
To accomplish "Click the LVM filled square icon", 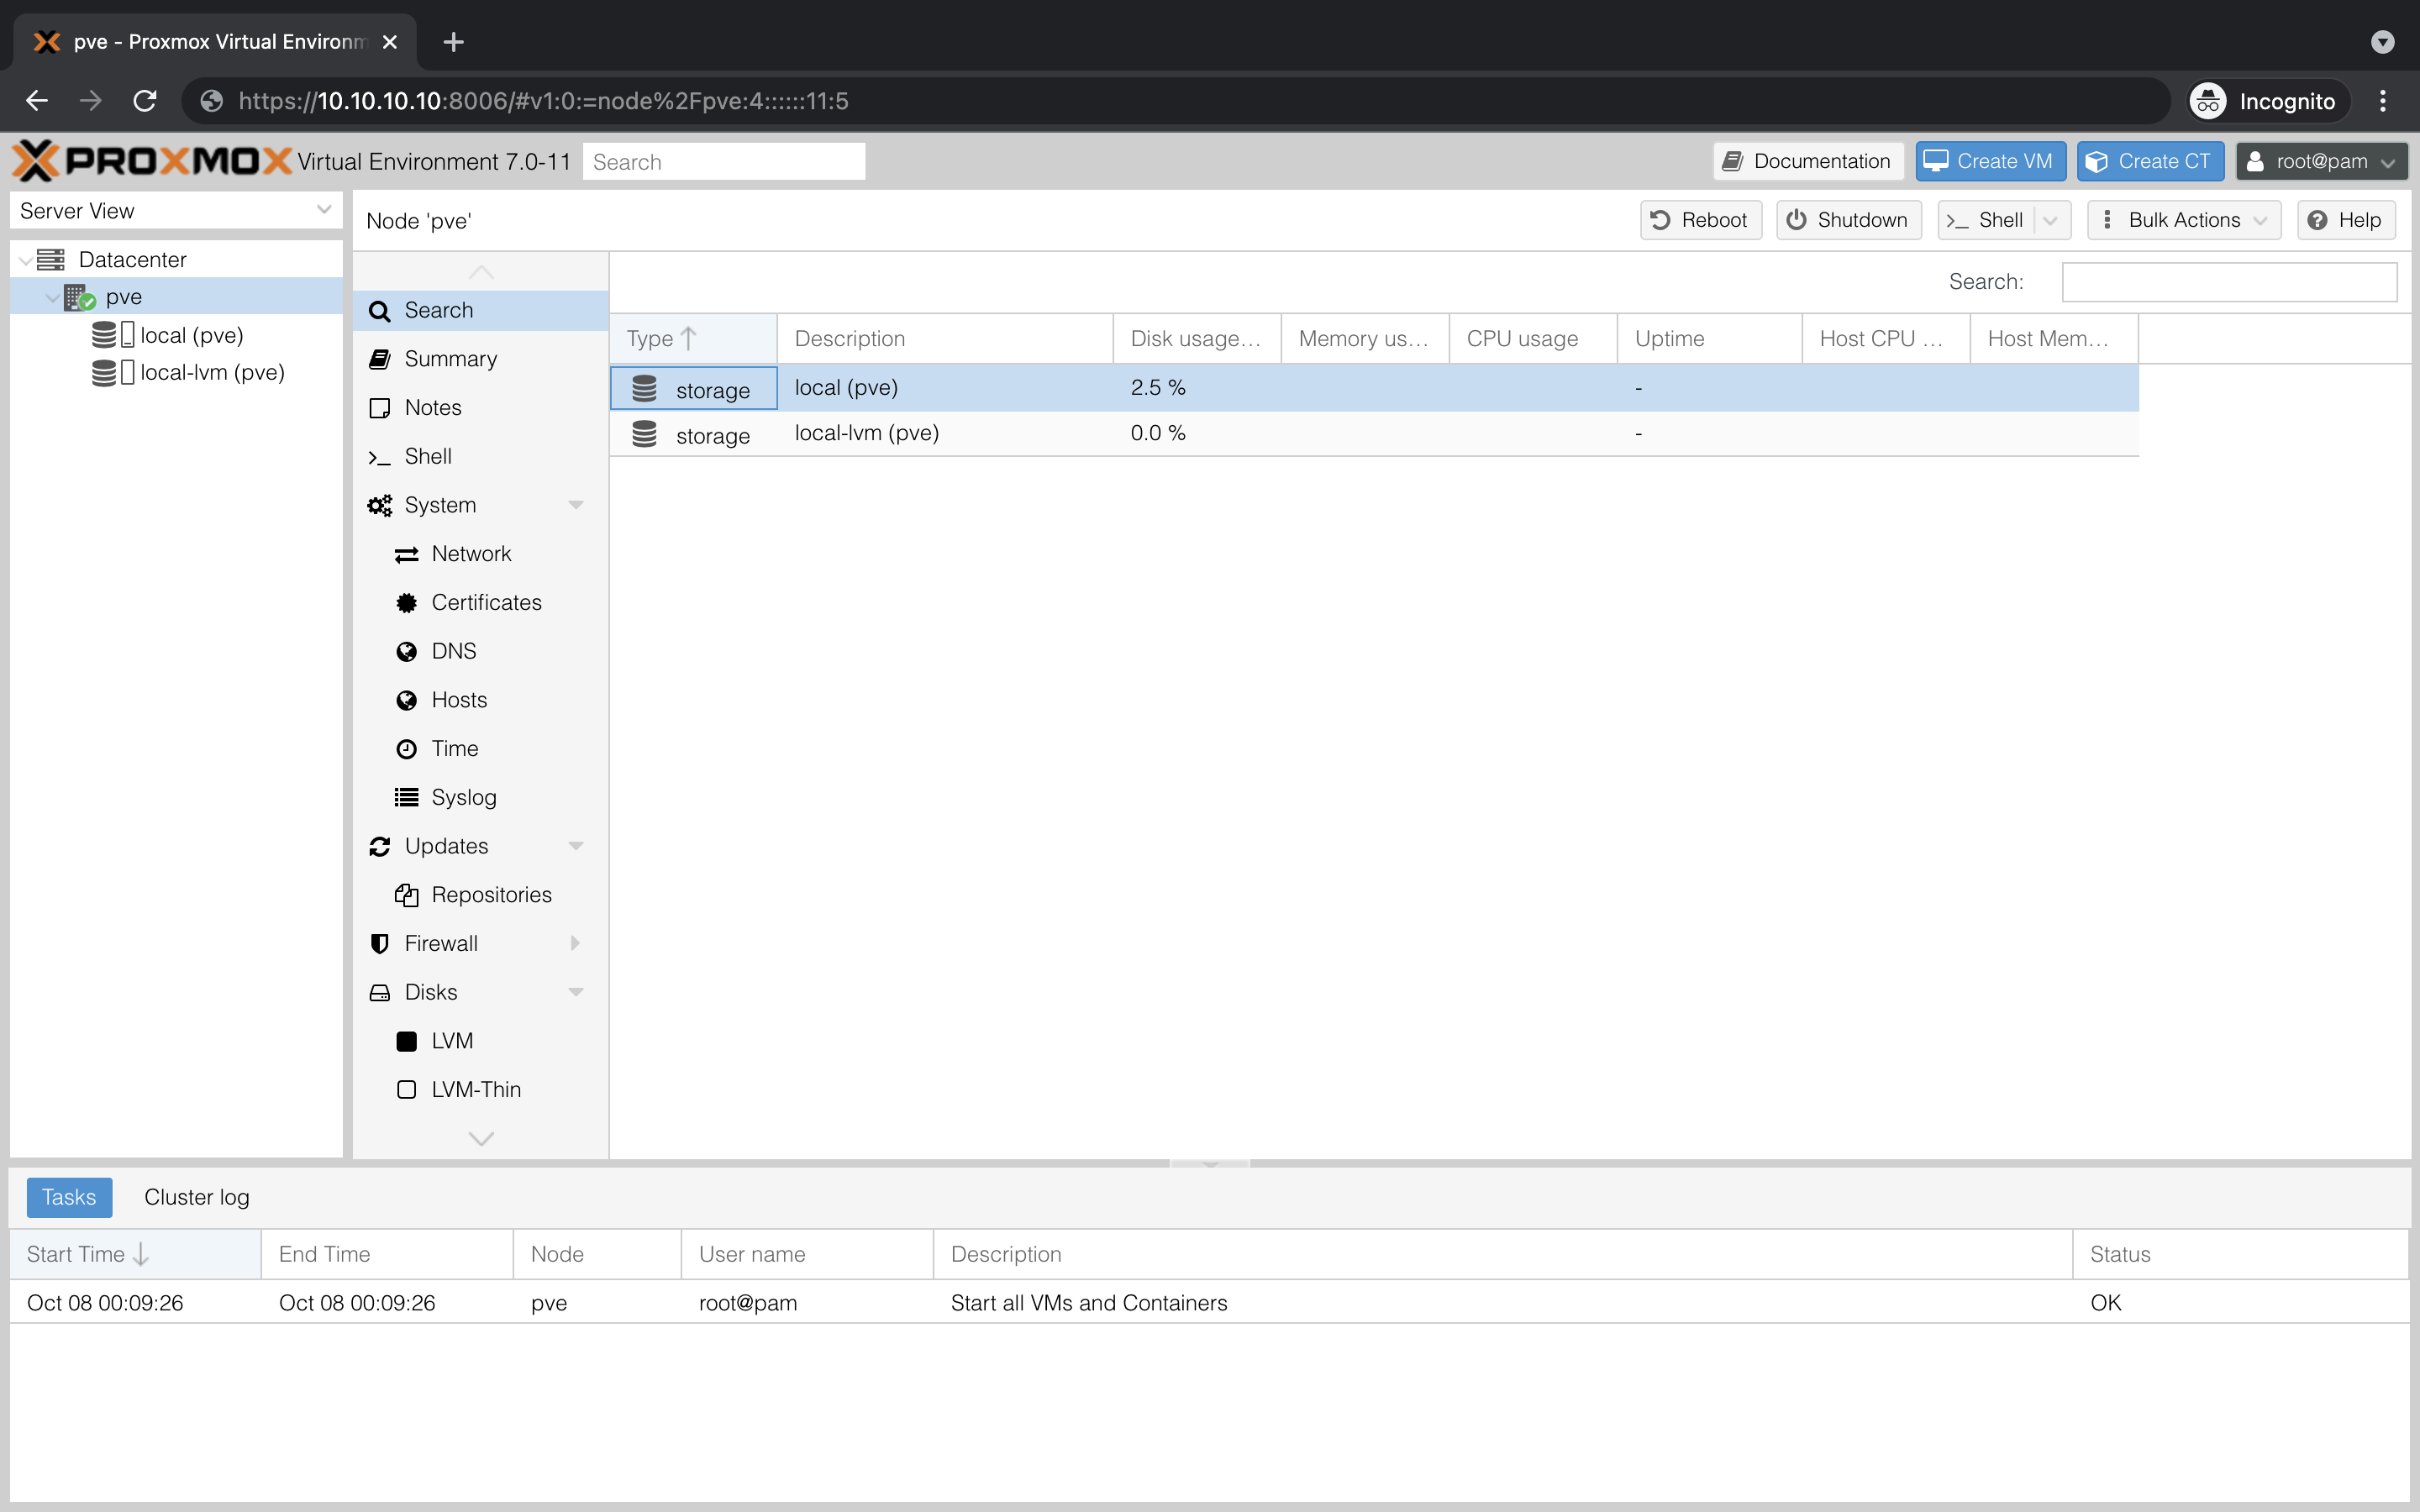I will coord(406,1041).
